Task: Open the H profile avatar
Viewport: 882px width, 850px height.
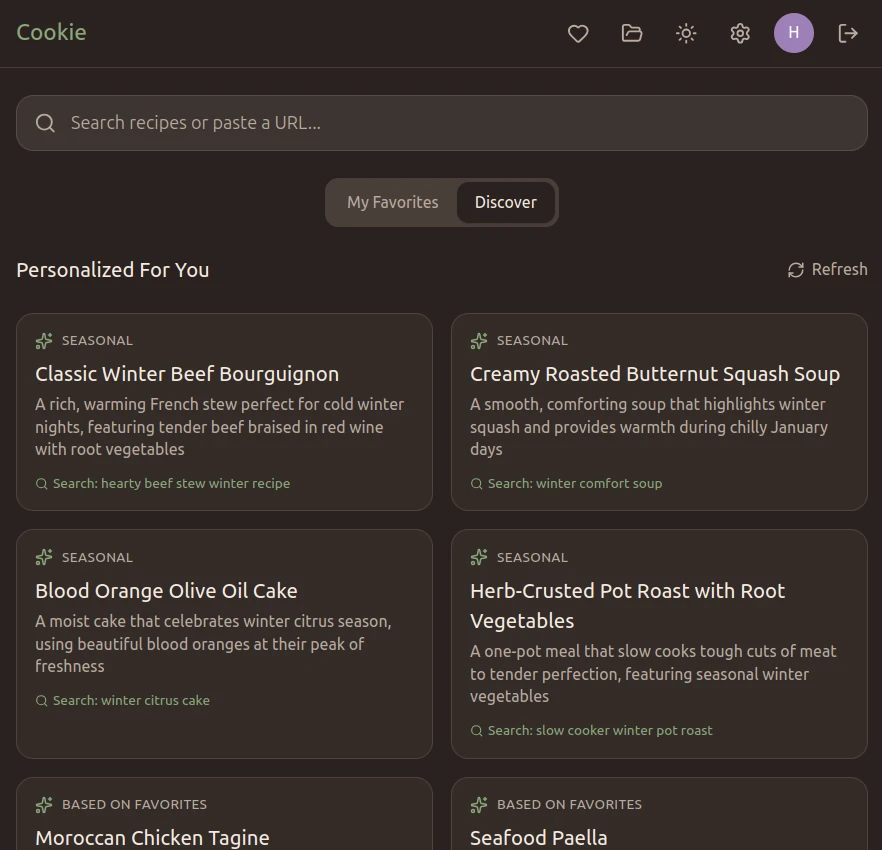Action: (x=794, y=33)
